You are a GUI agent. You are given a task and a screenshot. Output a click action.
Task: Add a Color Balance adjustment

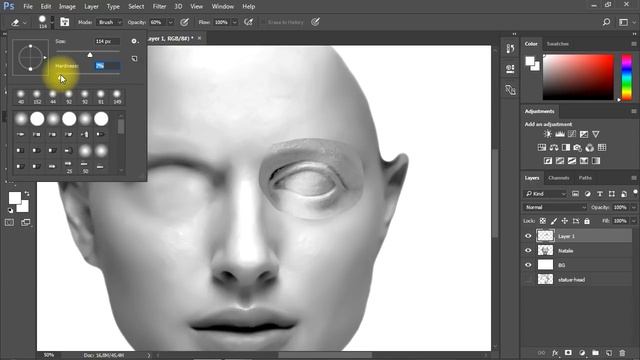click(x=554, y=147)
